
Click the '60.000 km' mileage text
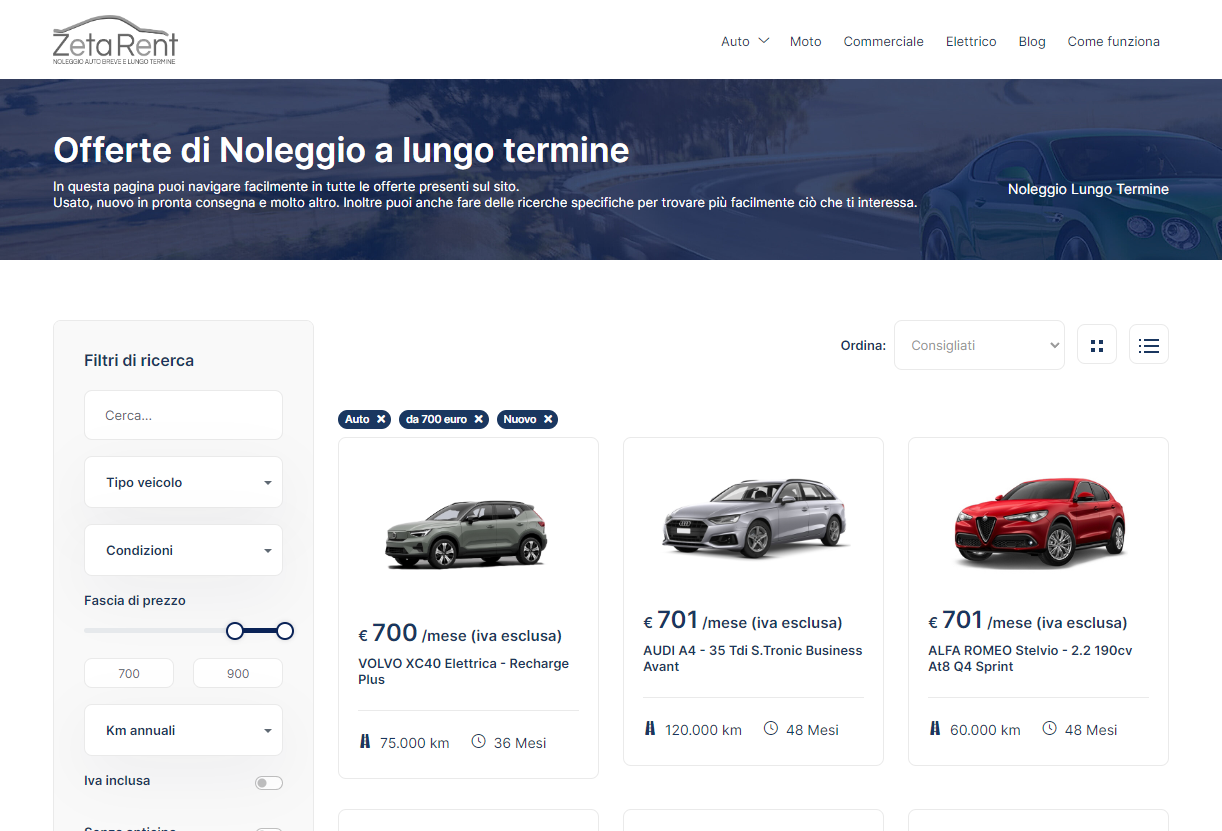(985, 730)
